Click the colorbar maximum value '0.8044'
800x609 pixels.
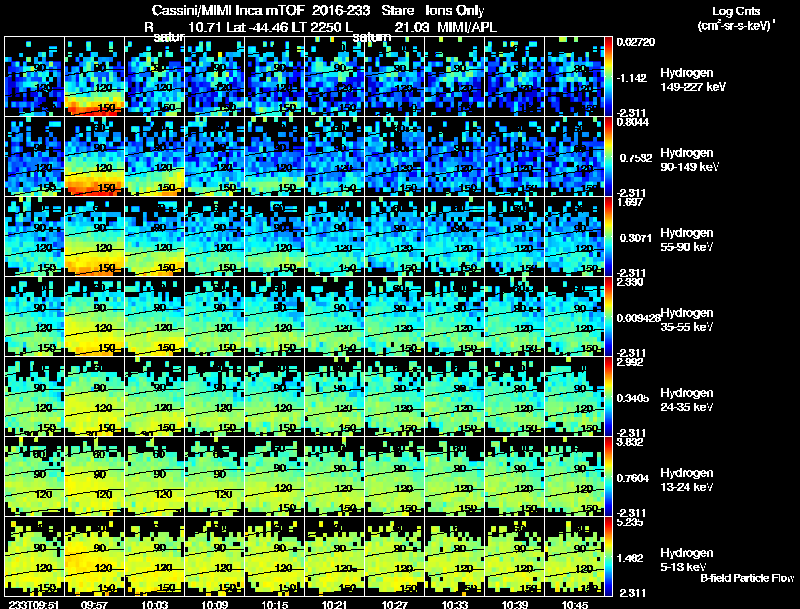pyautogui.click(x=632, y=122)
